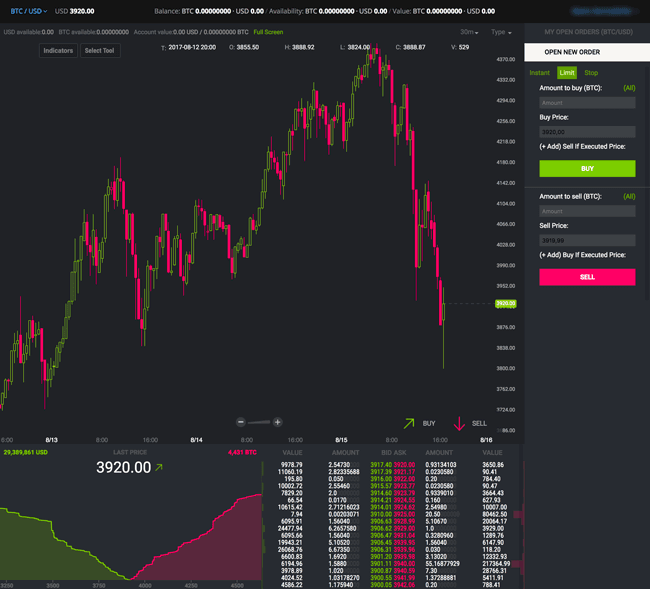The image size is (650, 589).
Task: Click the pink SELL button
Action: (x=587, y=277)
